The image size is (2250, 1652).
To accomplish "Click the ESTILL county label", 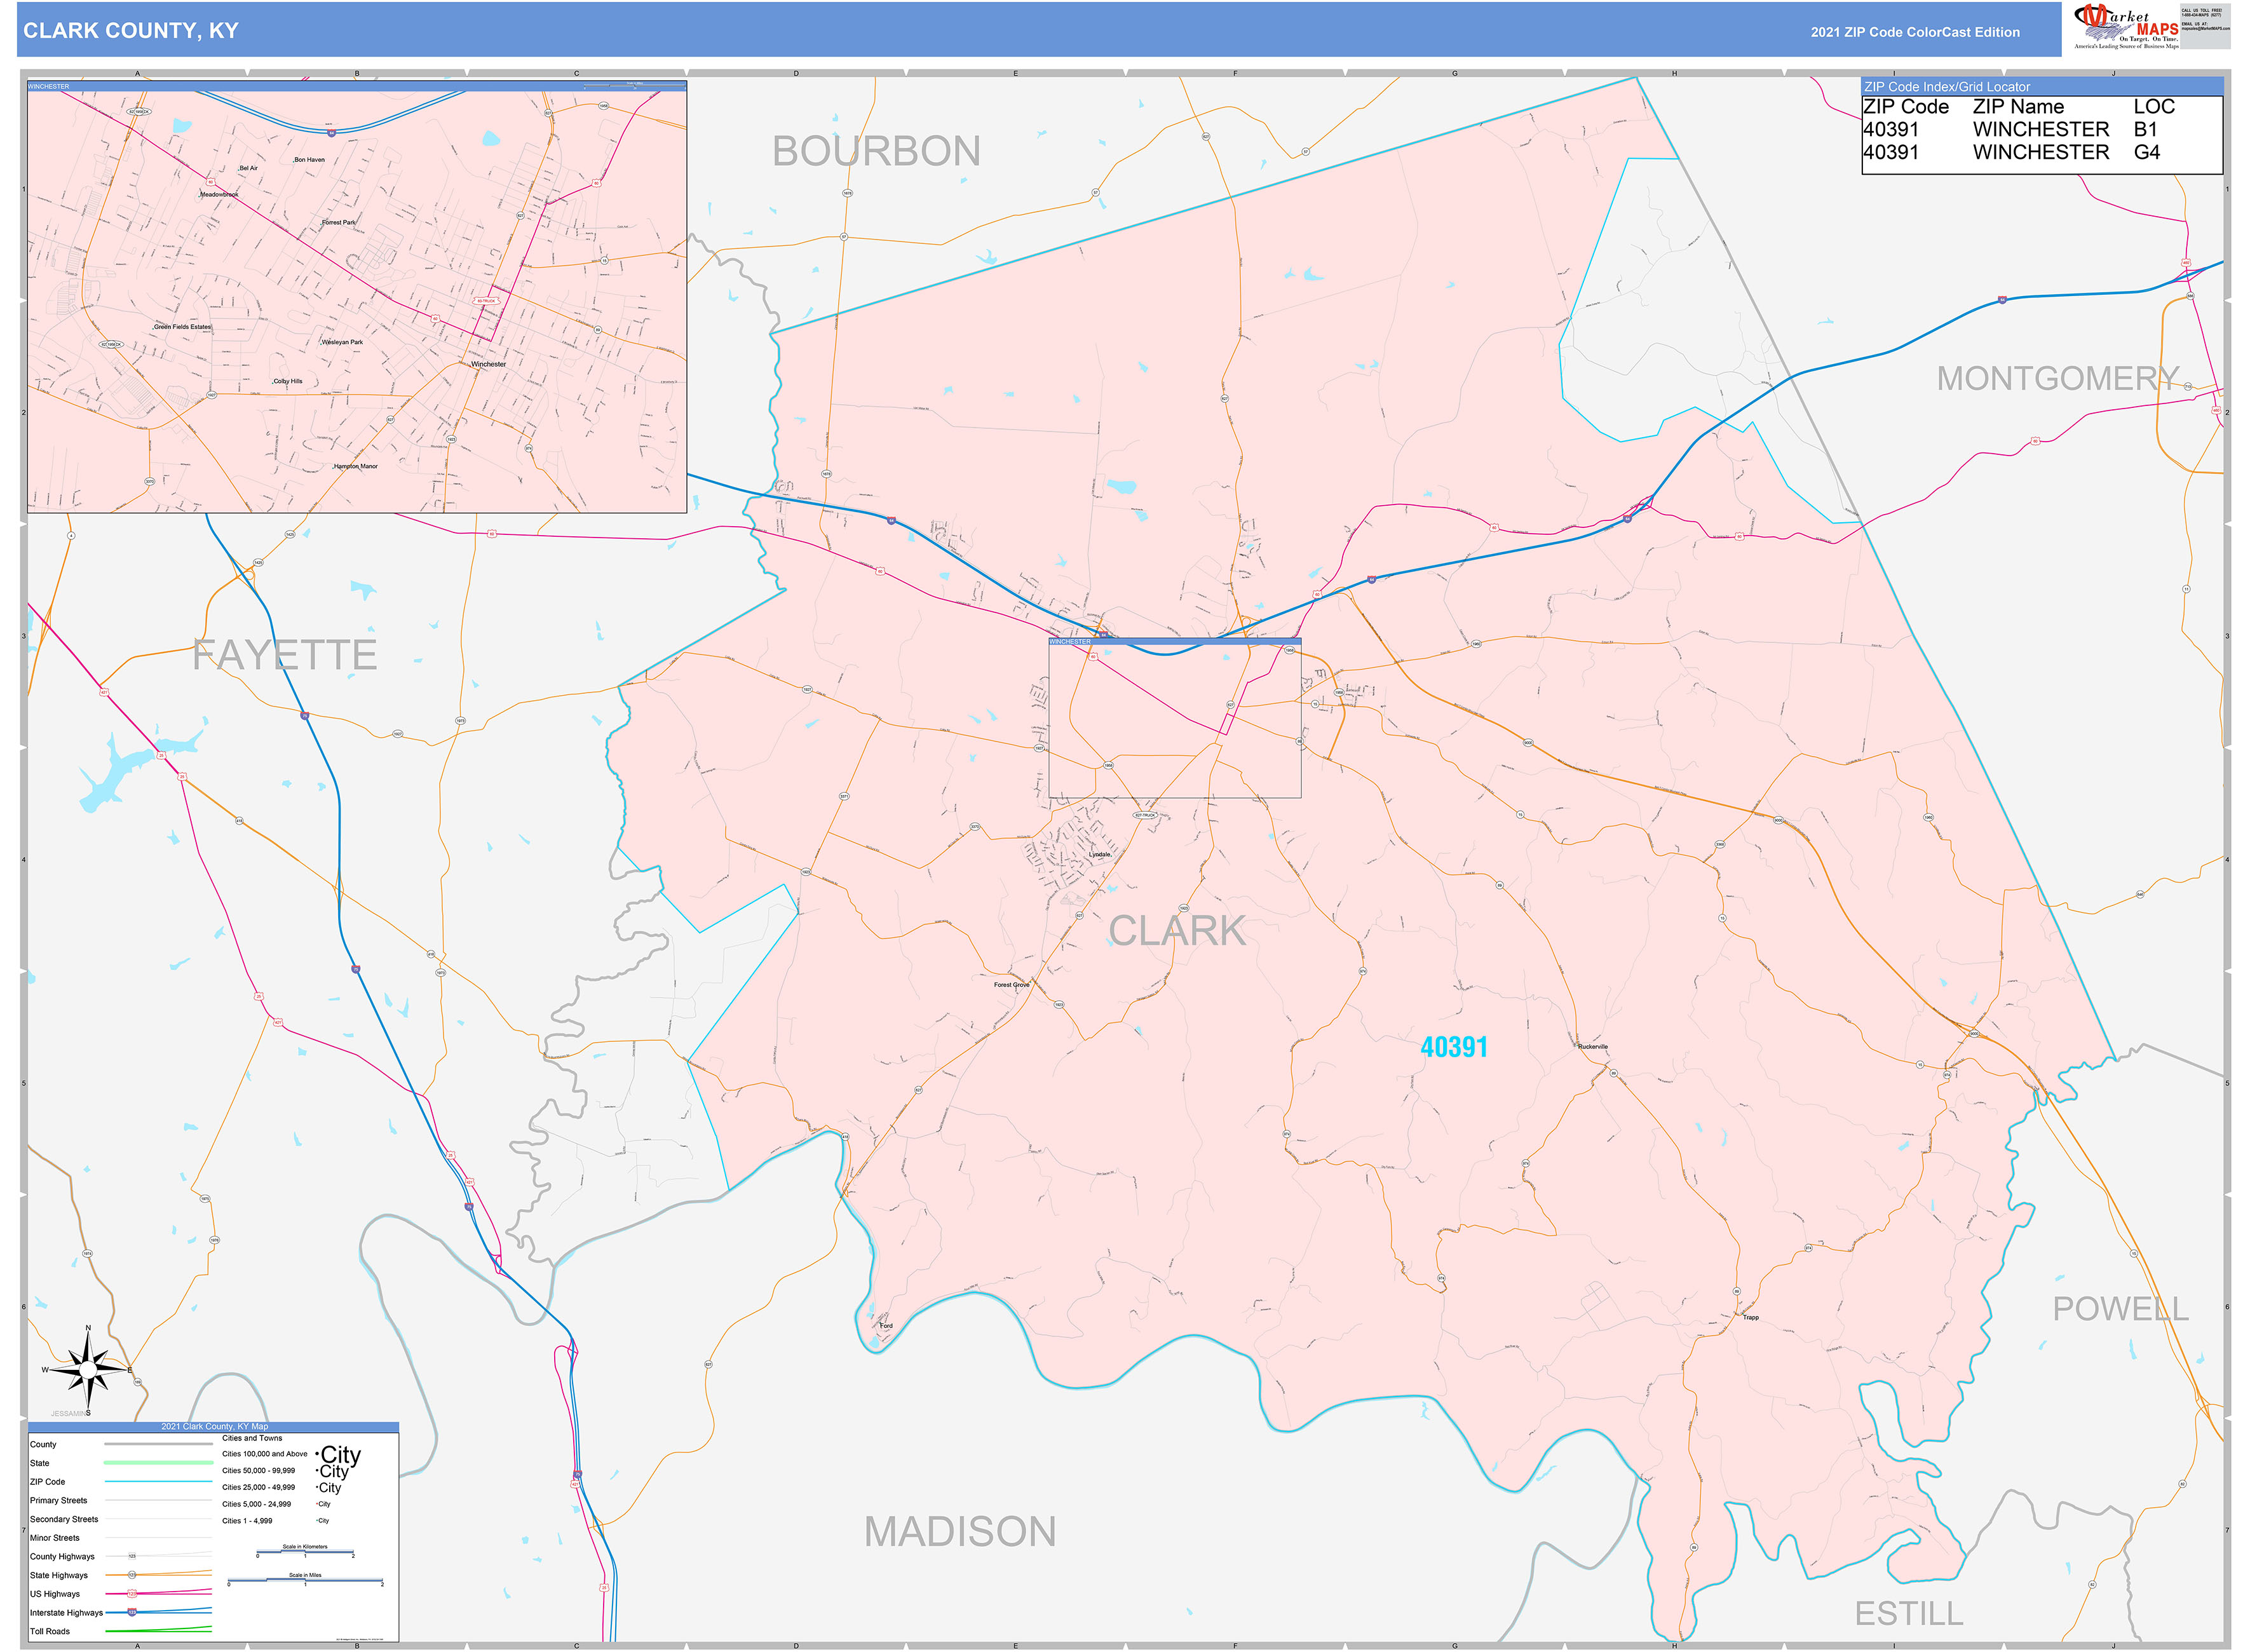I will pos(1908,1613).
